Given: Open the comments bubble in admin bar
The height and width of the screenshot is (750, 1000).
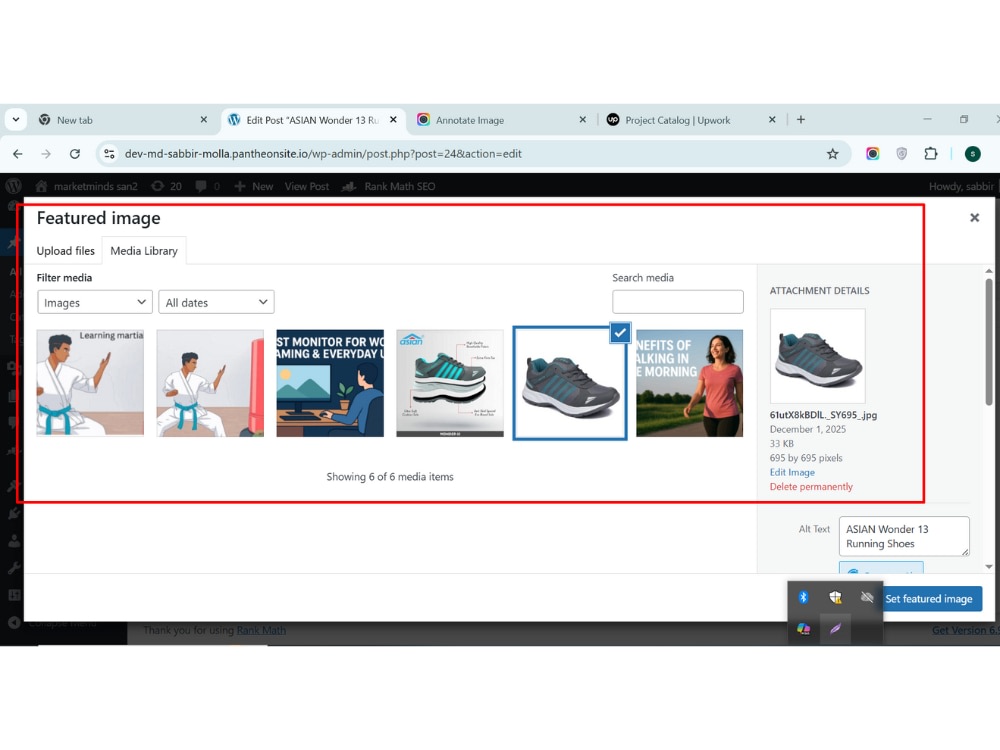Looking at the screenshot, I should pyautogui.click(x=208, y=186).
